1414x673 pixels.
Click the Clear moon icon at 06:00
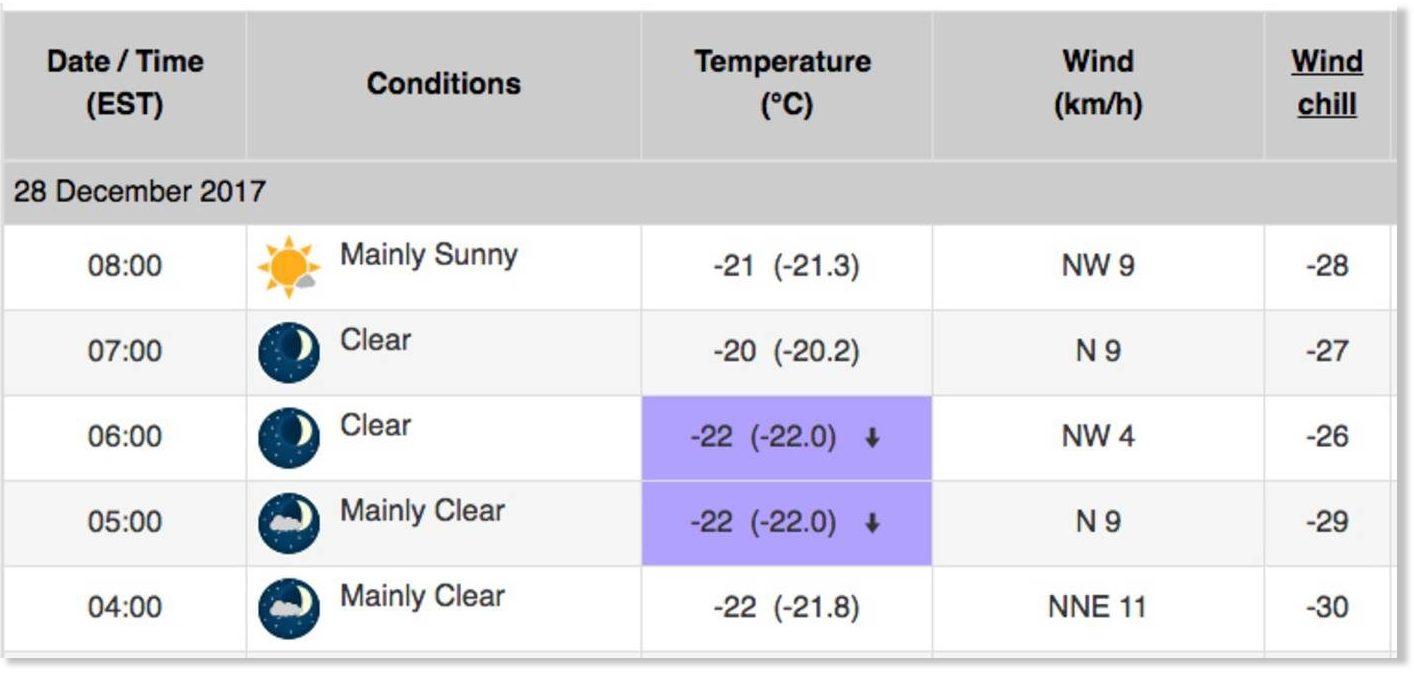click(x=289, y=438)
